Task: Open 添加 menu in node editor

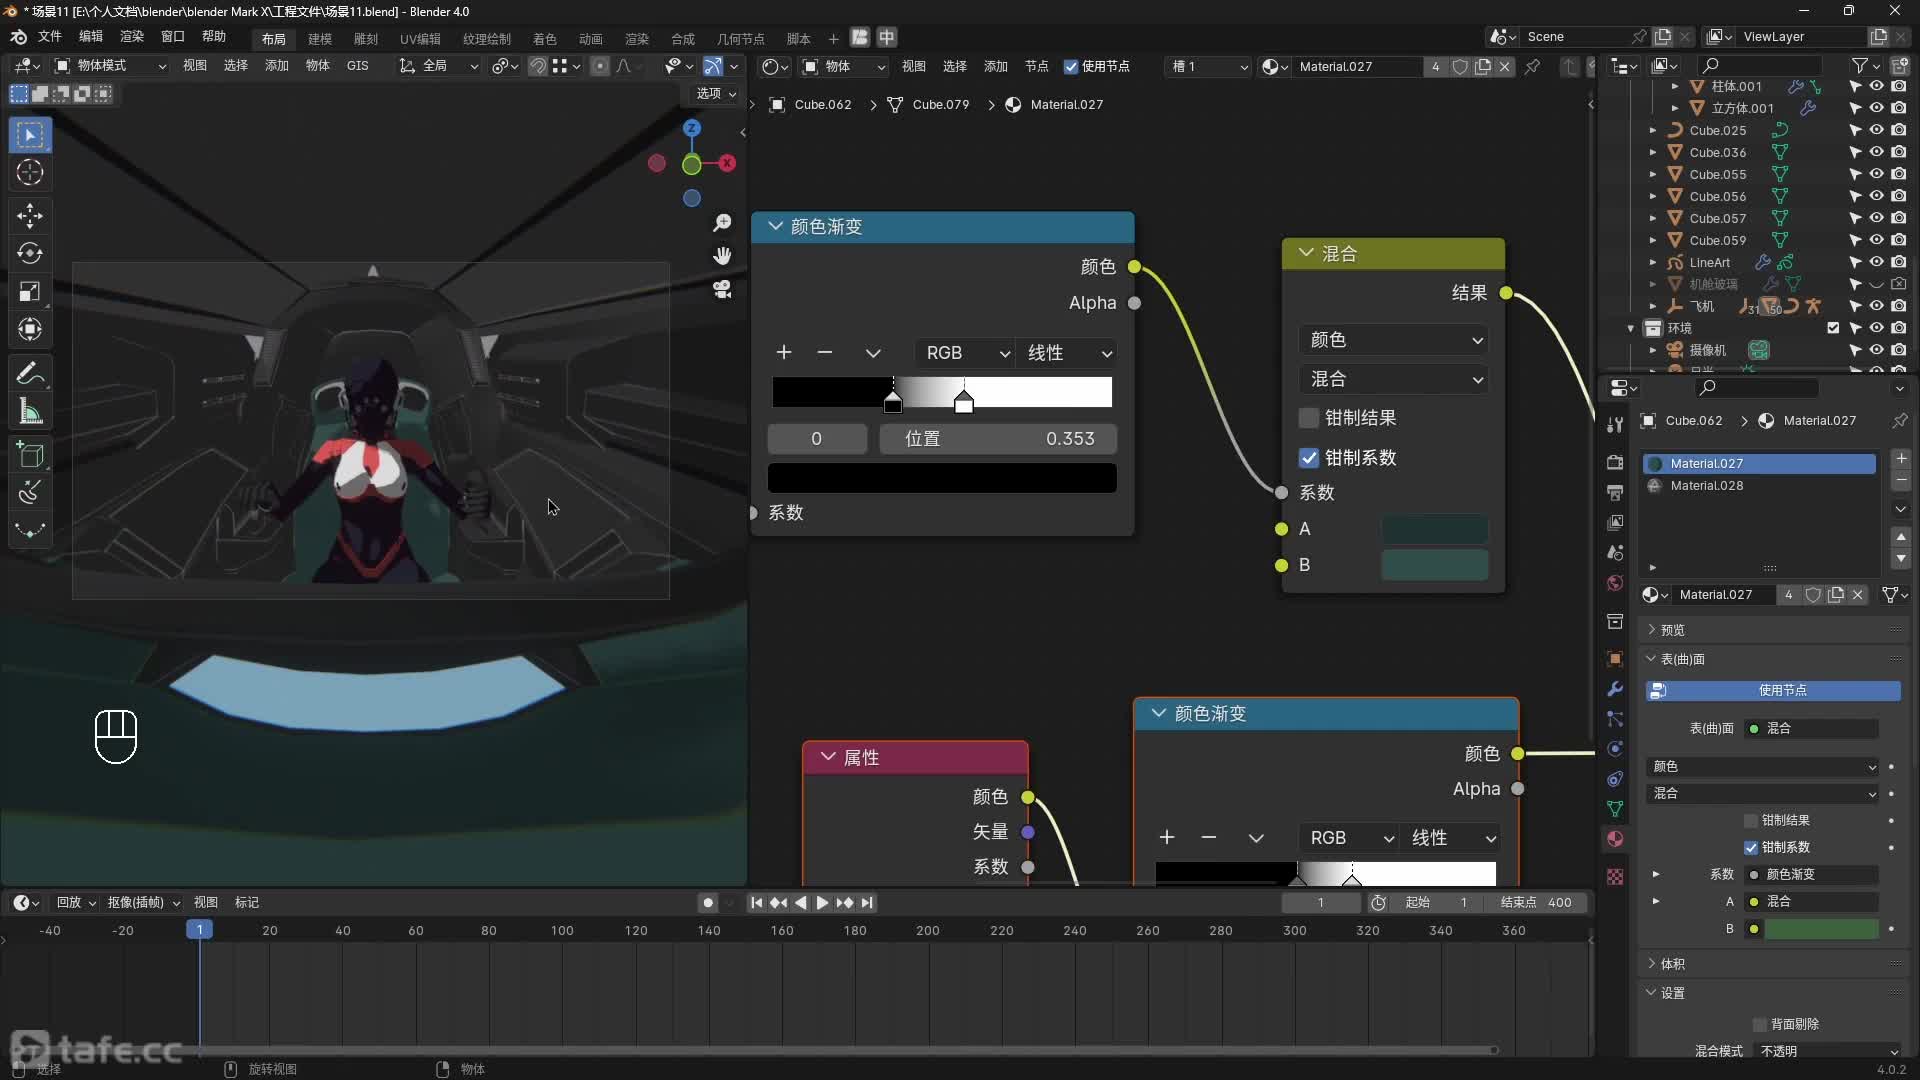Action: click(996, 67)
